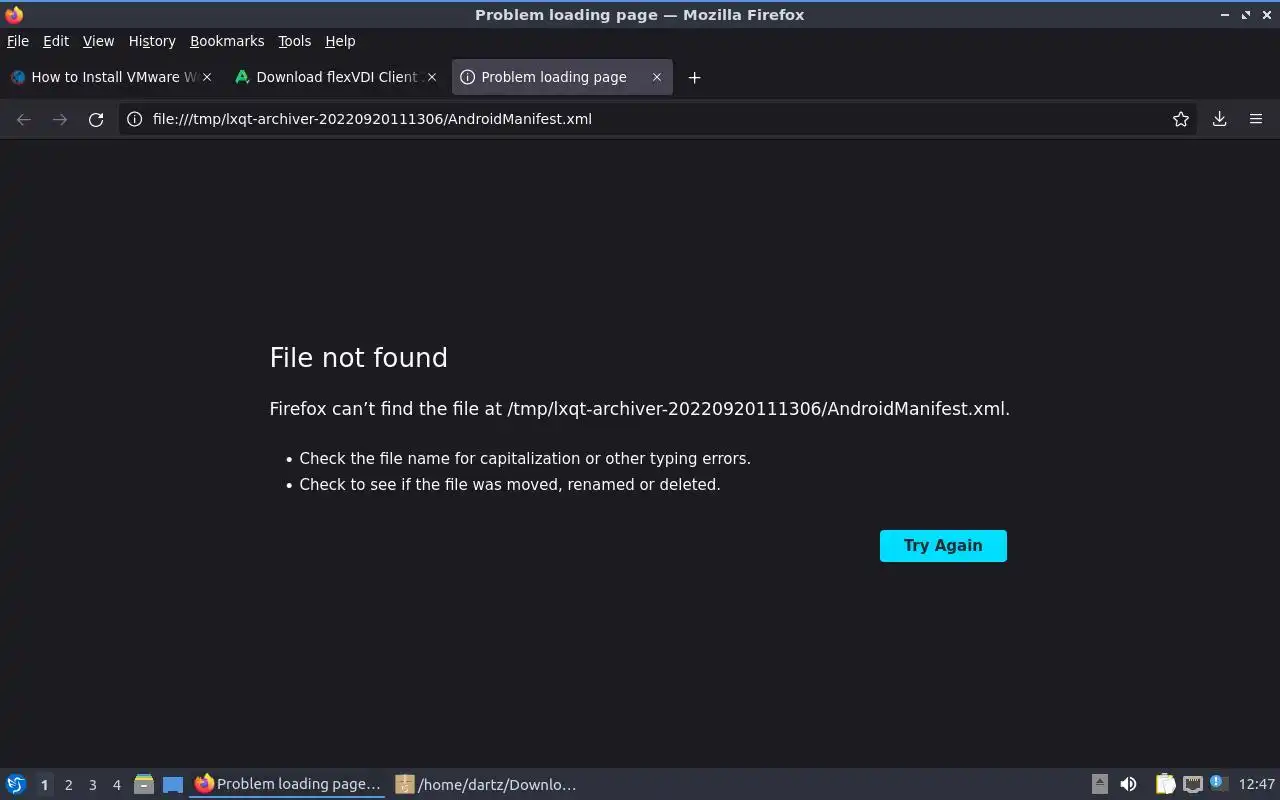Click the Try Again button
This screenshot has width=1280, height=800.
(x=943, y=546)
